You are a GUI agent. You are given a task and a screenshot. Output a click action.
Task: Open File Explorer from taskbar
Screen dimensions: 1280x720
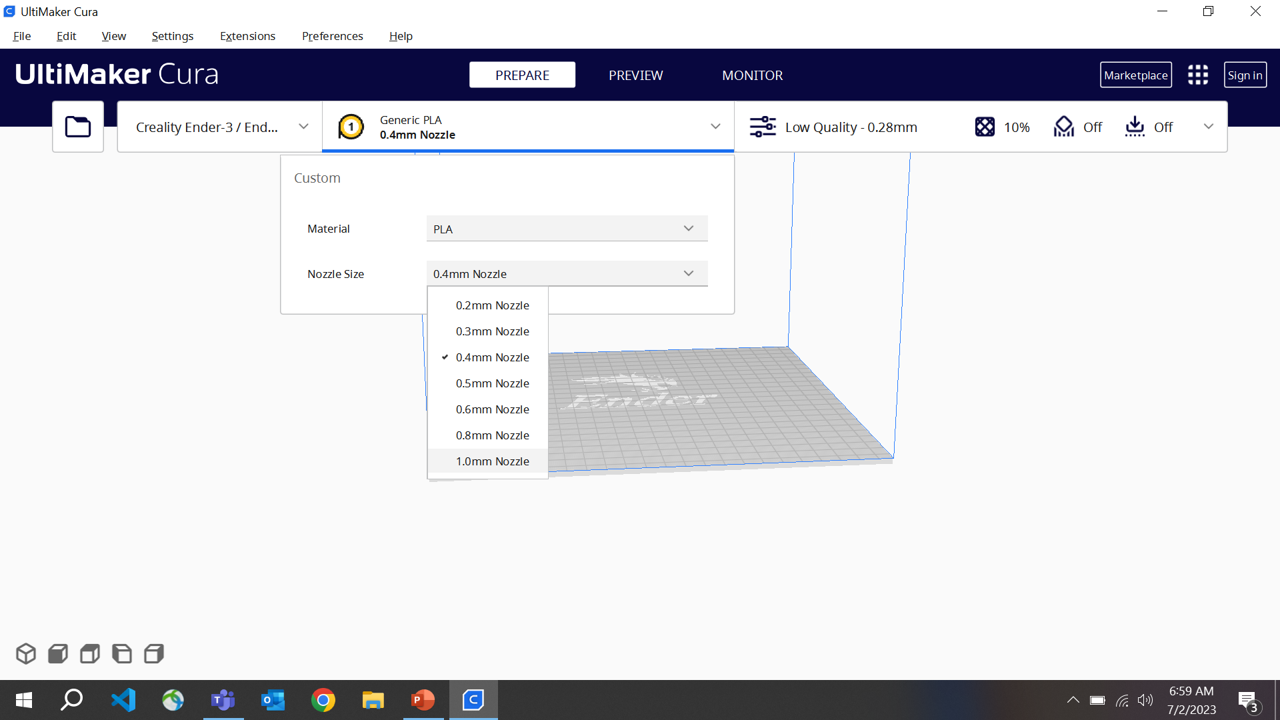coord(373,700)
